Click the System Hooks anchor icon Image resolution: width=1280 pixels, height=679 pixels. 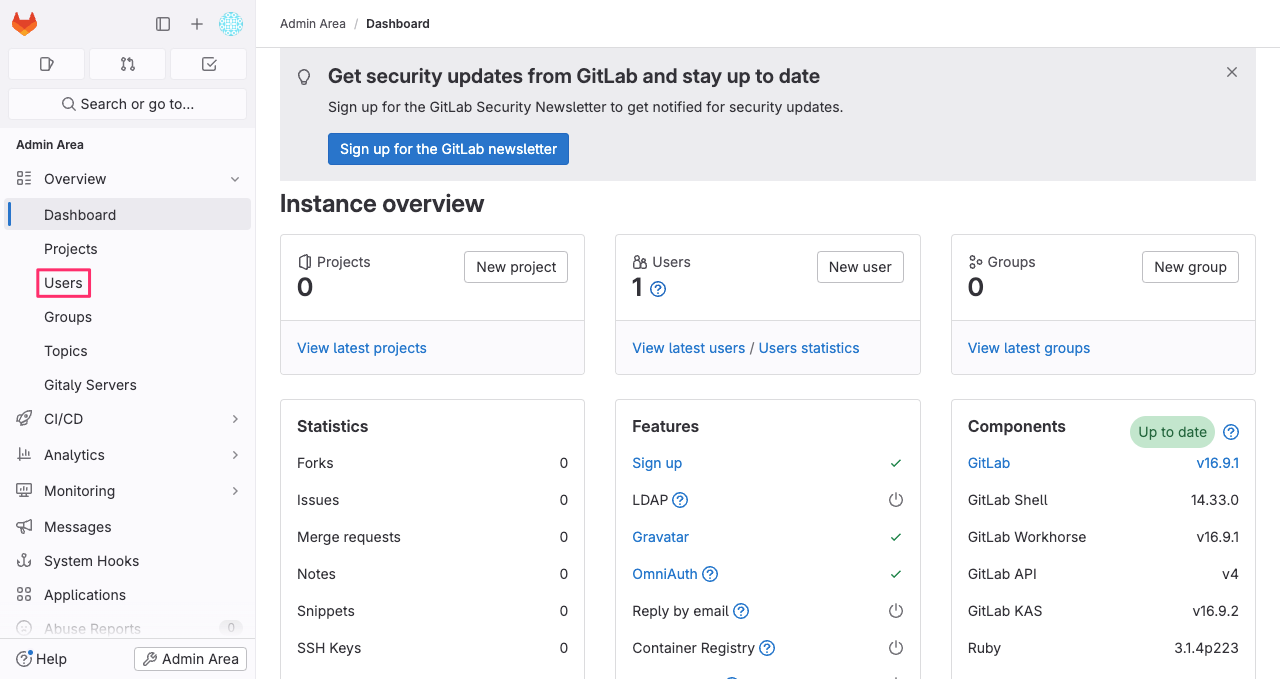click(x=24, y=561)
